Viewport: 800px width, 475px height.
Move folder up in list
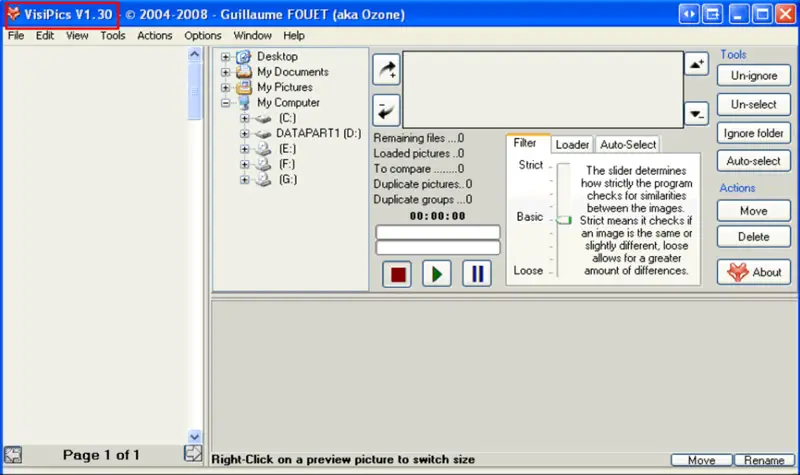[696, 64]
